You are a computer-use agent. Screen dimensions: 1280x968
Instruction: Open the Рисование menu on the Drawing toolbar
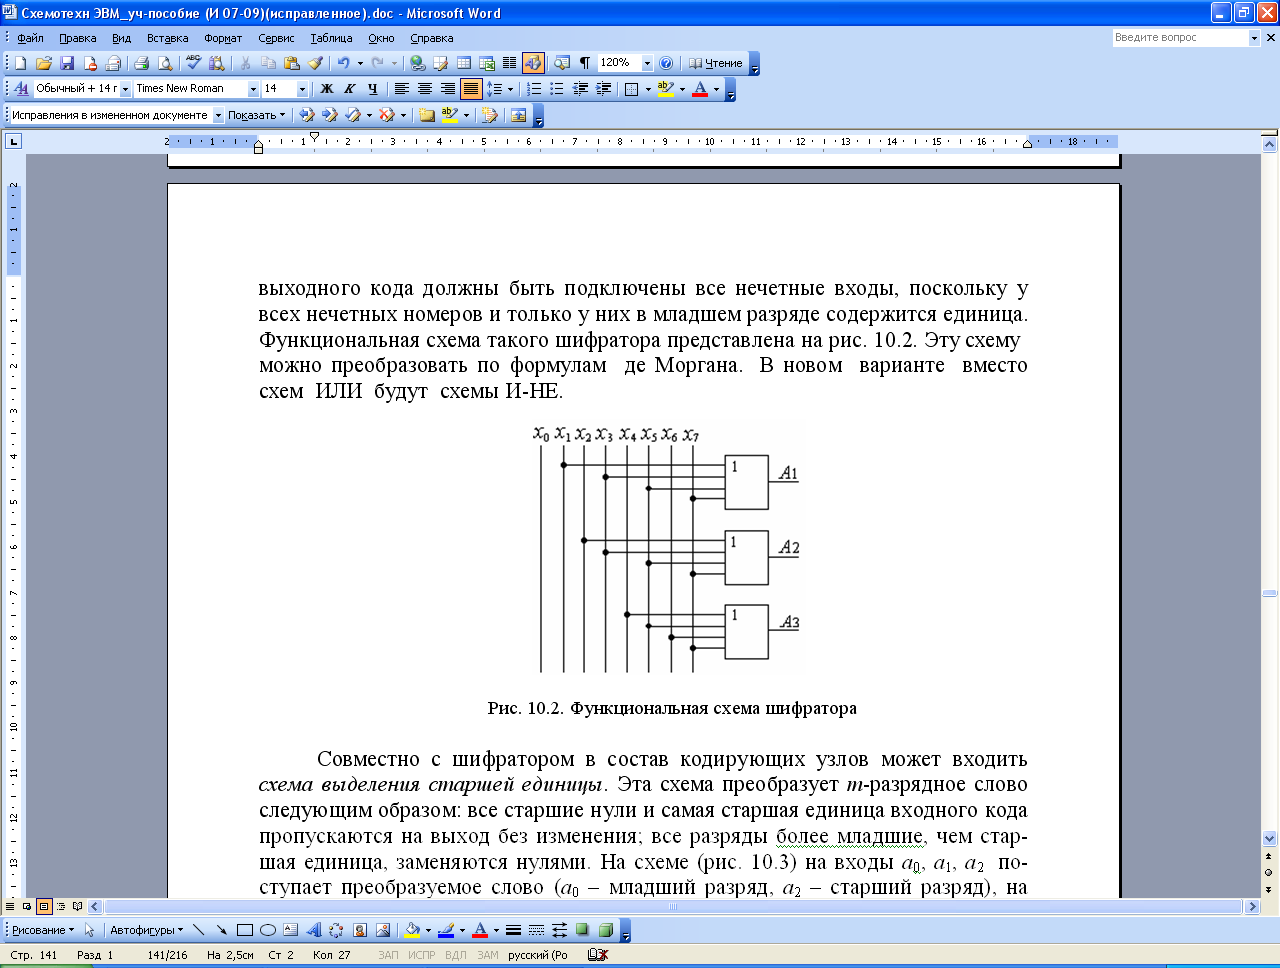tap(42, 930)
